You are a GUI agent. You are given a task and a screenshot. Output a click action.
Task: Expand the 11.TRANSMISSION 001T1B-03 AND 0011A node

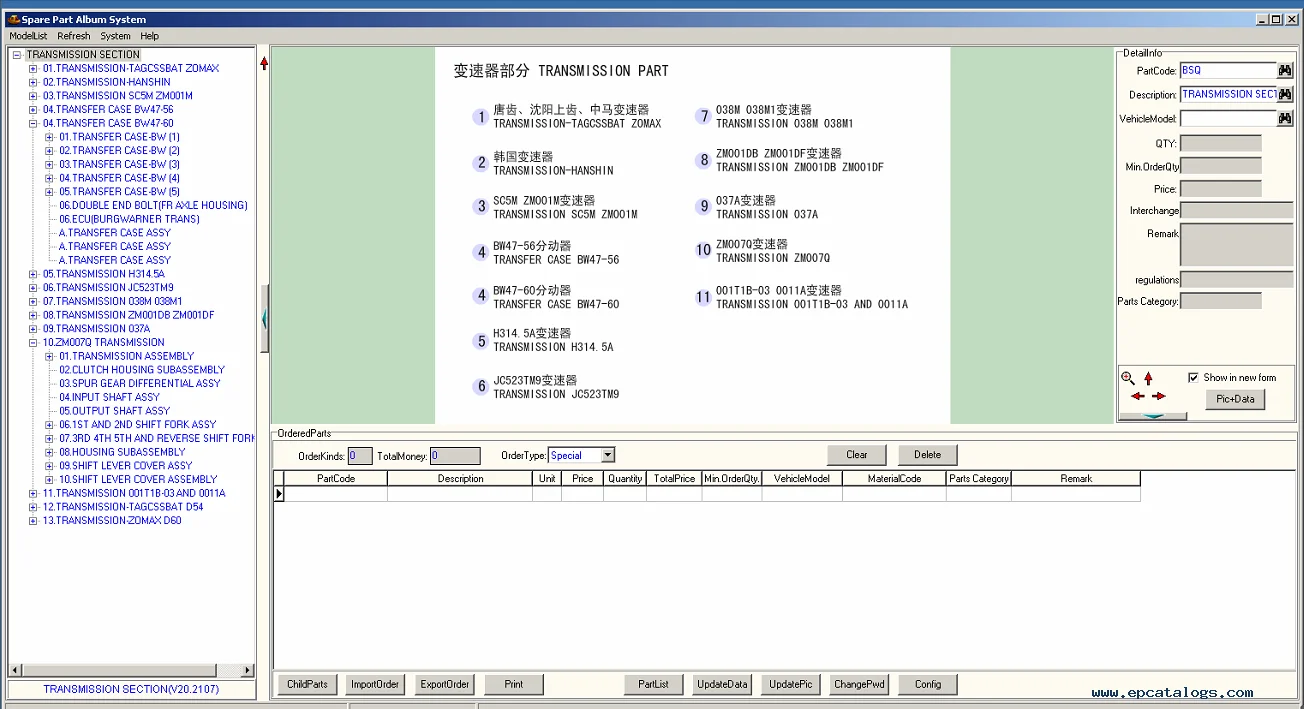(33, 494)
